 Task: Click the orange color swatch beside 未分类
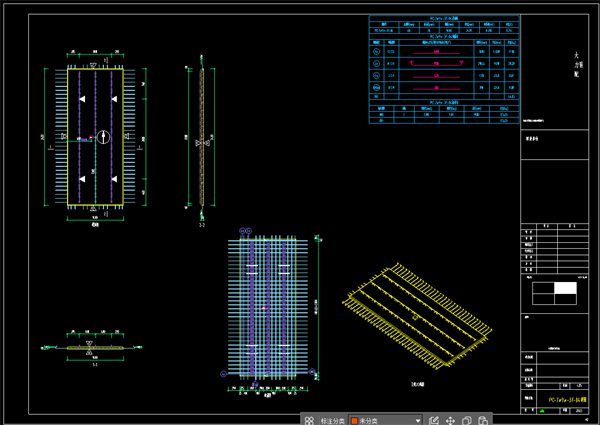point(354,421)
